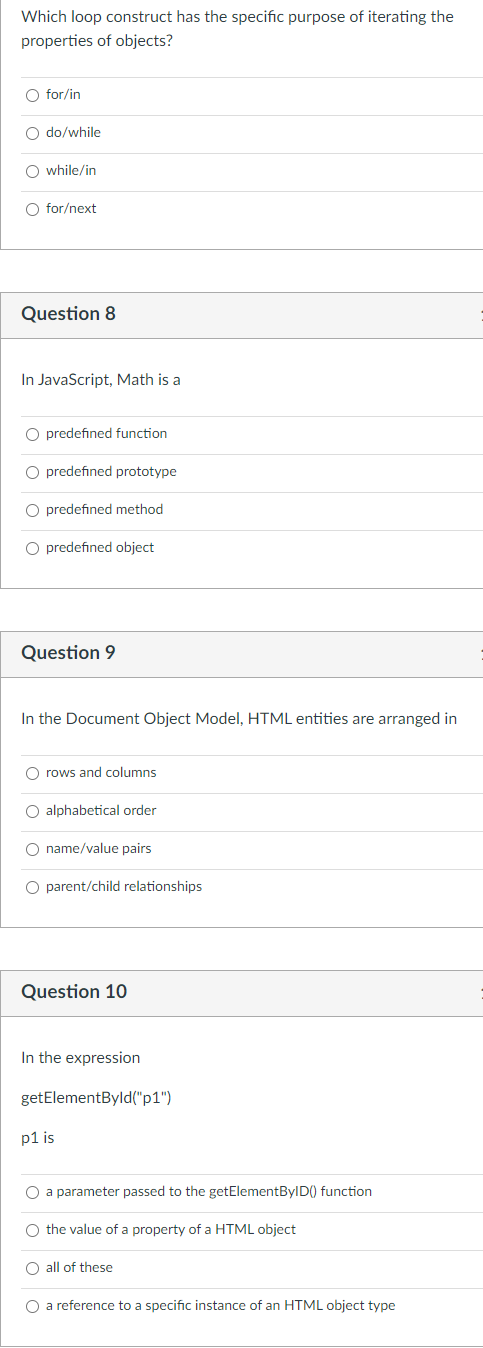483x1348 pixels.
Task: Choose alphabetical order option
Action: [33, 811]
